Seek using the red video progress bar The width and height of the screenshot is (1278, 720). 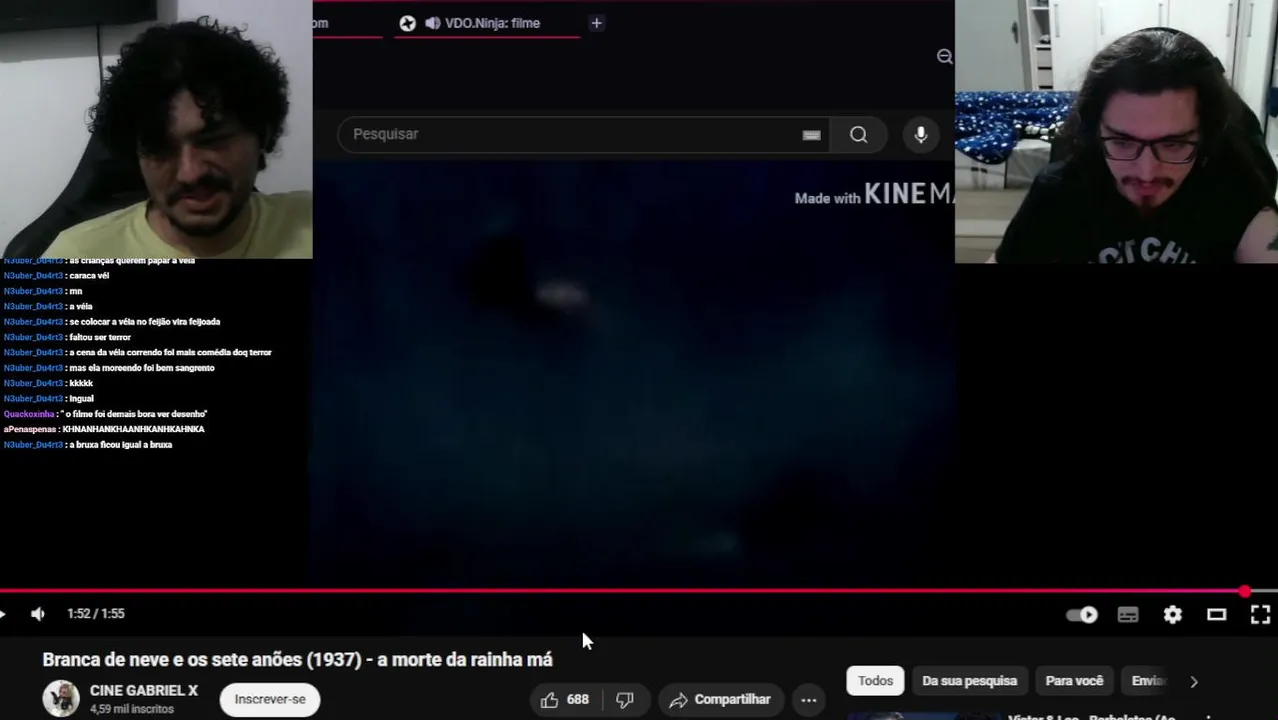[x=639, y=591]
